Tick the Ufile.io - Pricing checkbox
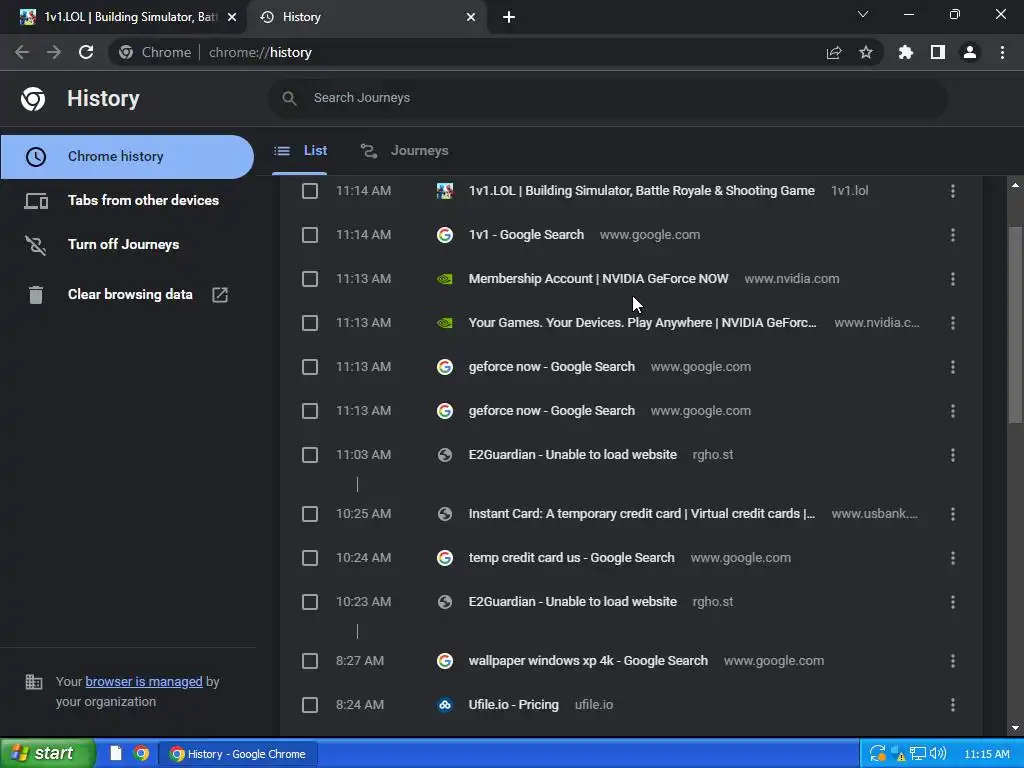Image resolution: width=1024 pixels, height=768 pixels. pos(310,705)
